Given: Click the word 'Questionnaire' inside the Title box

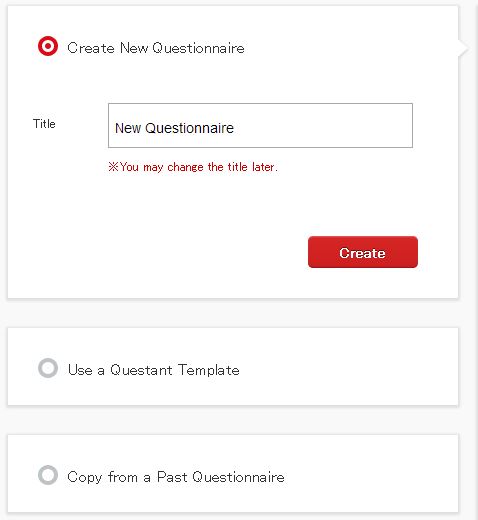Looking at the screenshot, I should pyautogui.click(x=189, y=128).
